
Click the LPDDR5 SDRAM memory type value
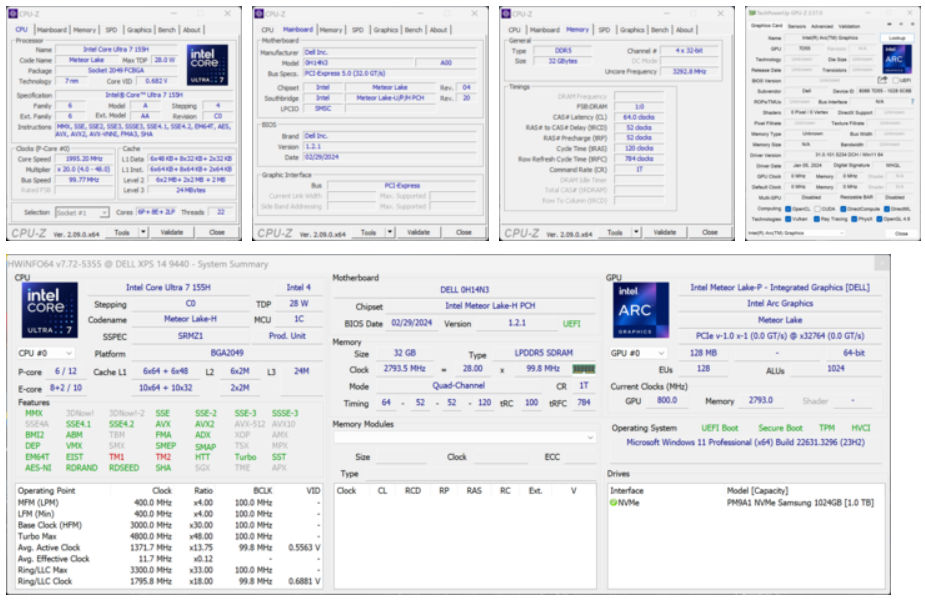pos(543,353)
